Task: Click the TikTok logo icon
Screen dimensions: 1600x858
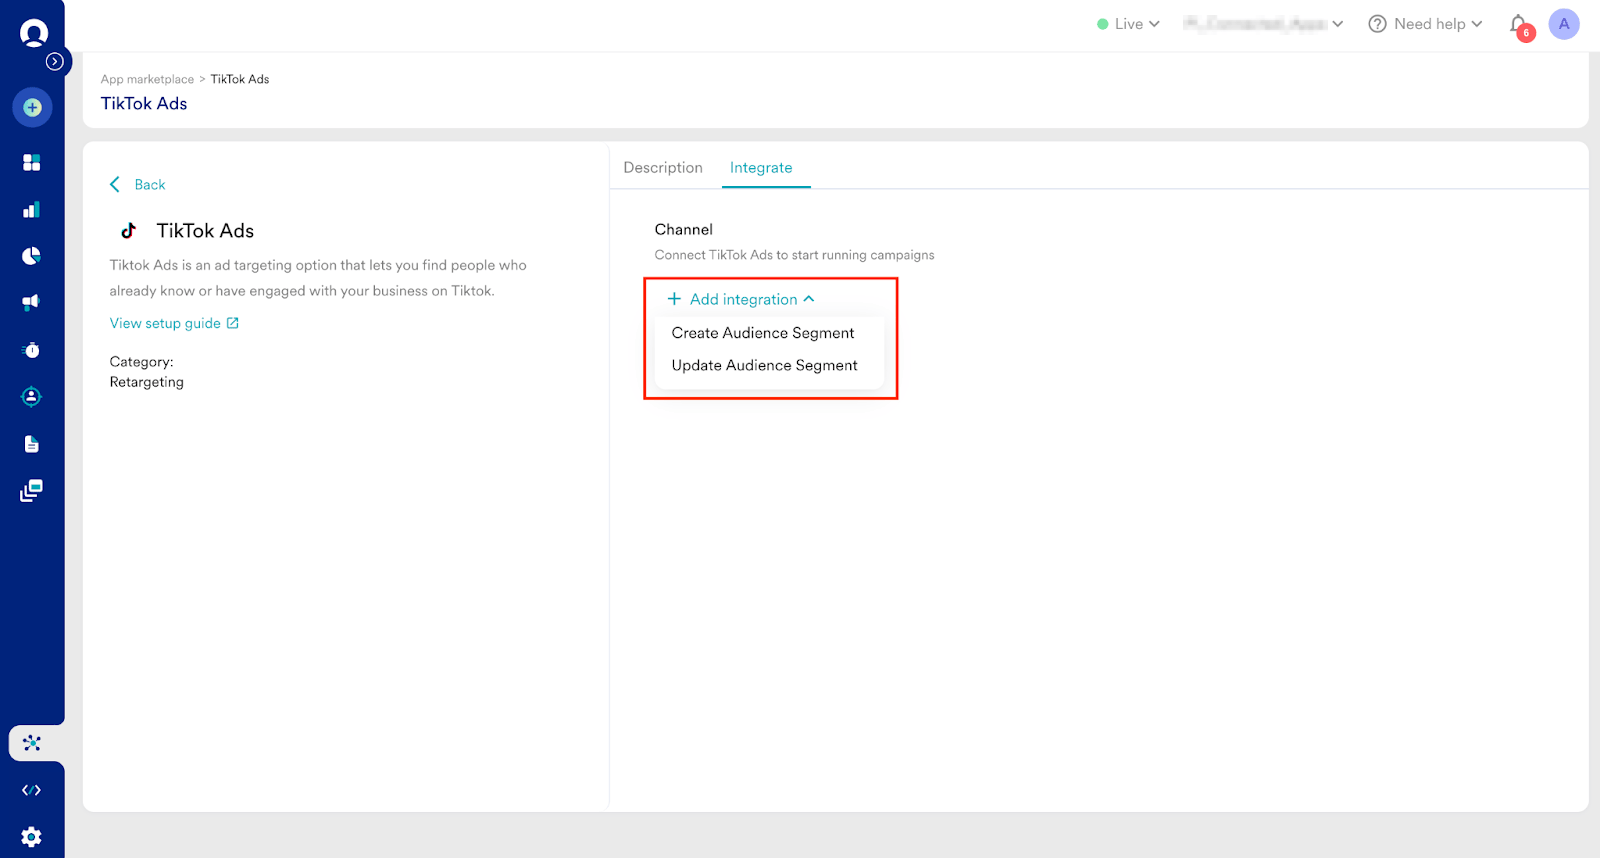Action: tap(128, 231)
